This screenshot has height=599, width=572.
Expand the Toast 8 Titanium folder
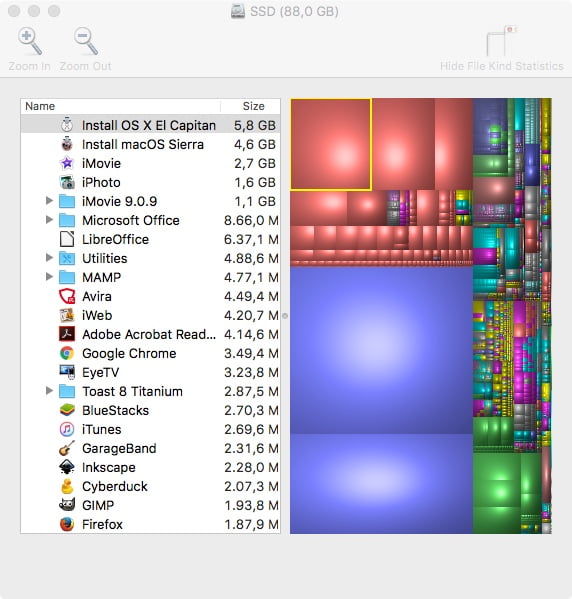49,390
